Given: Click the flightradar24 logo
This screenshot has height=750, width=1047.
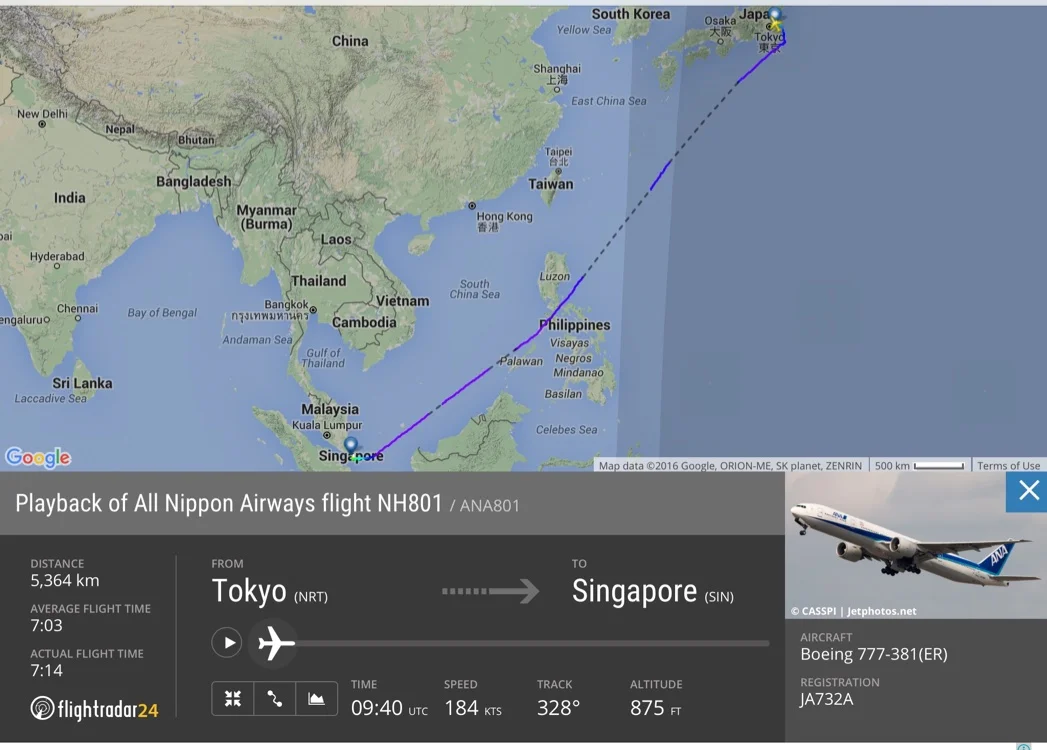Looking at the screenshot, I should tap(94, 709).
